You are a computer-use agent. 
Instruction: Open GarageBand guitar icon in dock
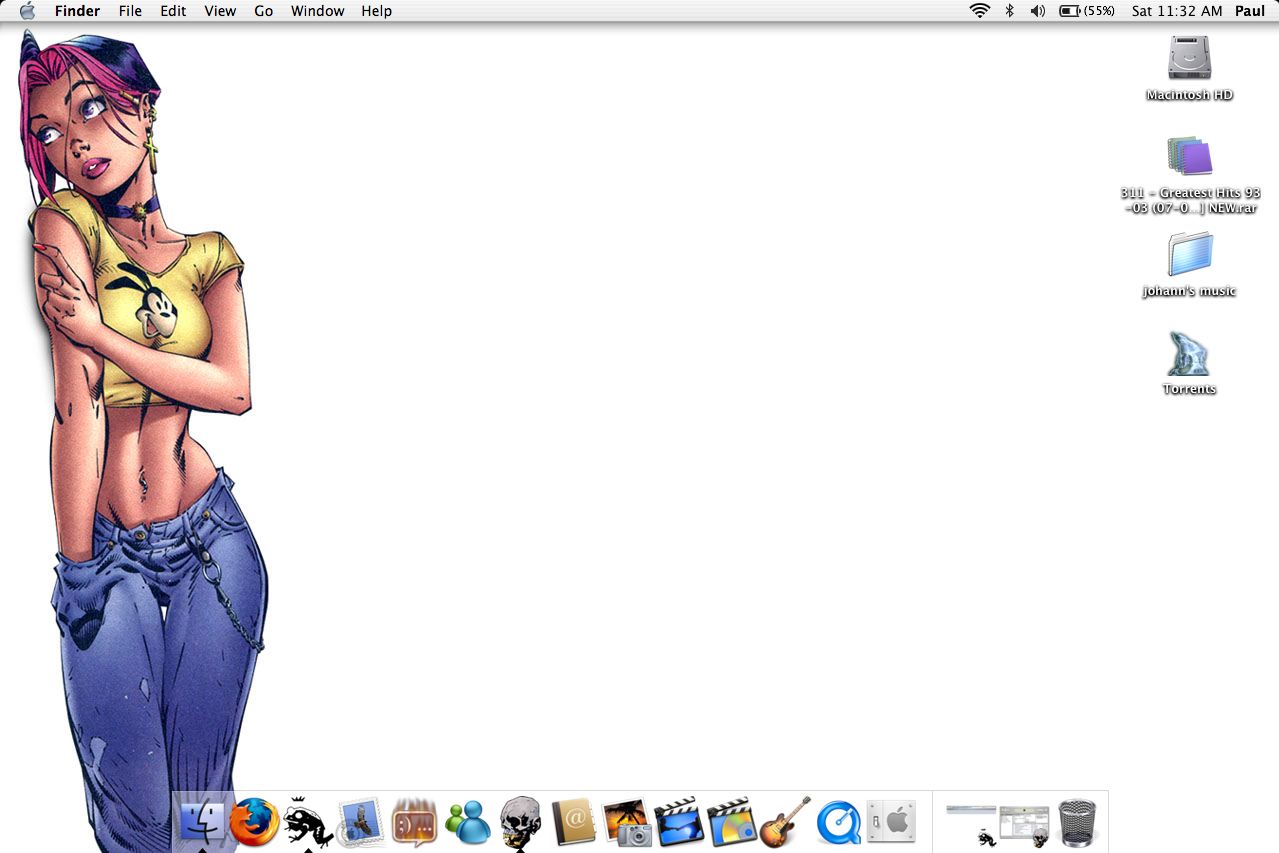785,822
